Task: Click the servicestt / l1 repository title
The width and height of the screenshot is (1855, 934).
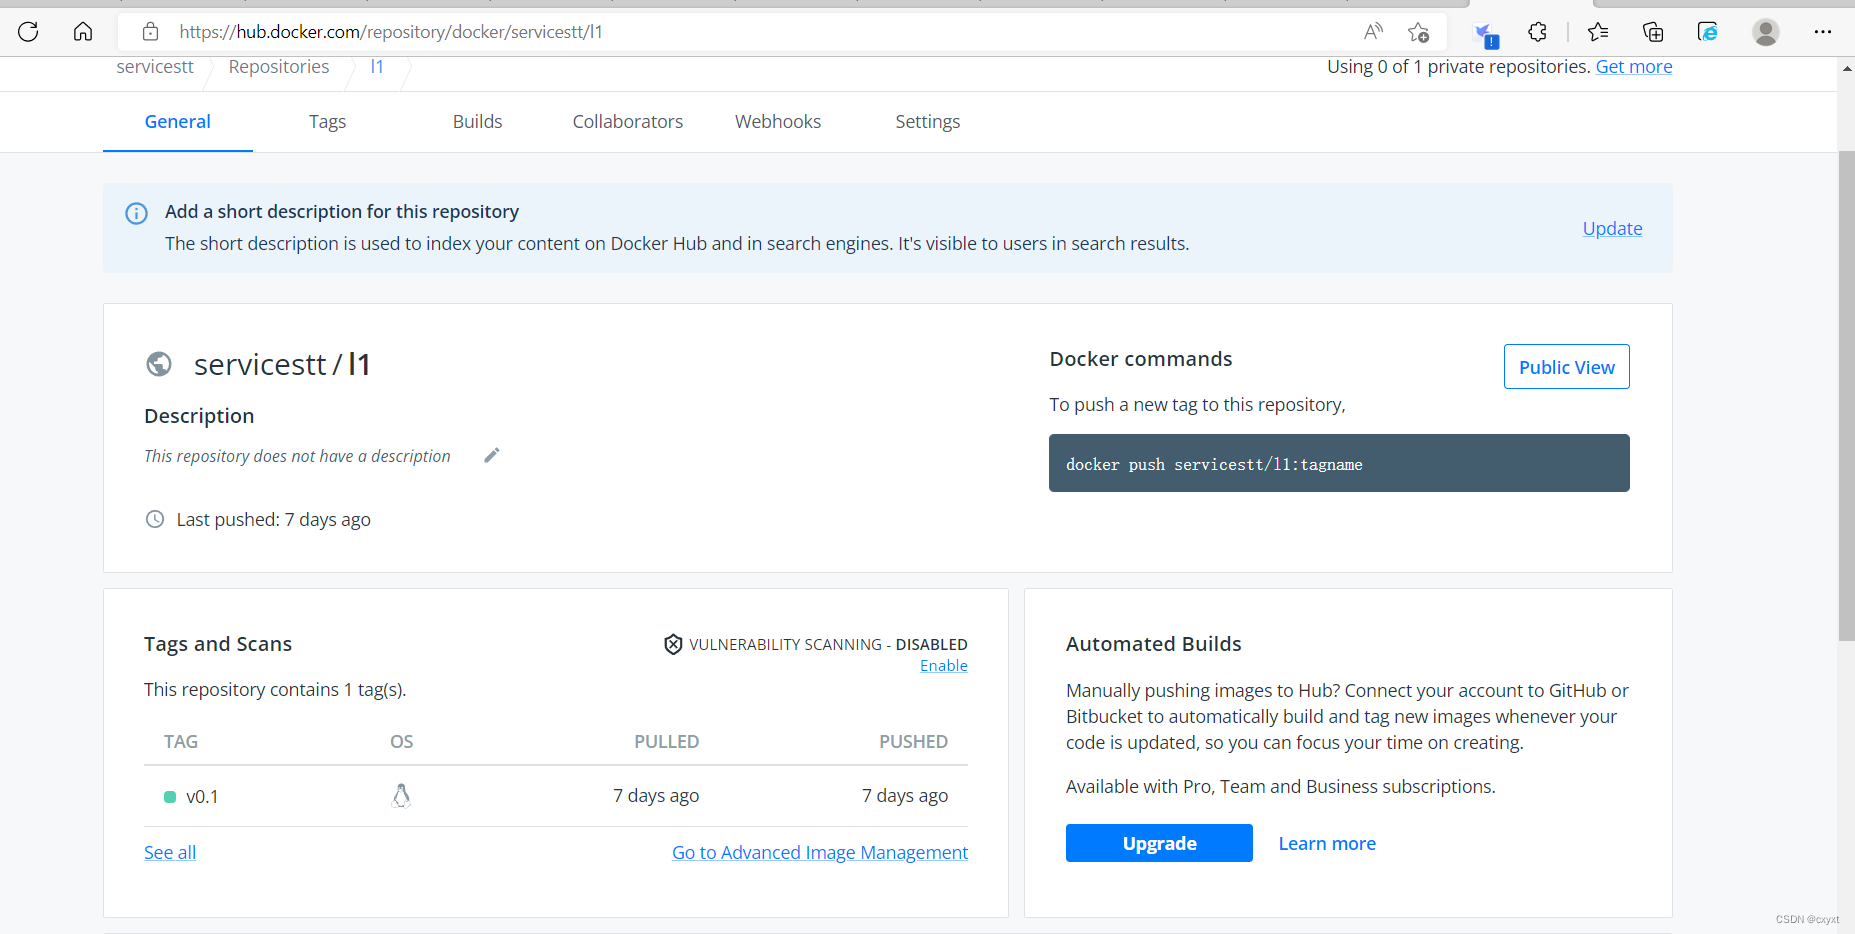Action: click(282, 365)
